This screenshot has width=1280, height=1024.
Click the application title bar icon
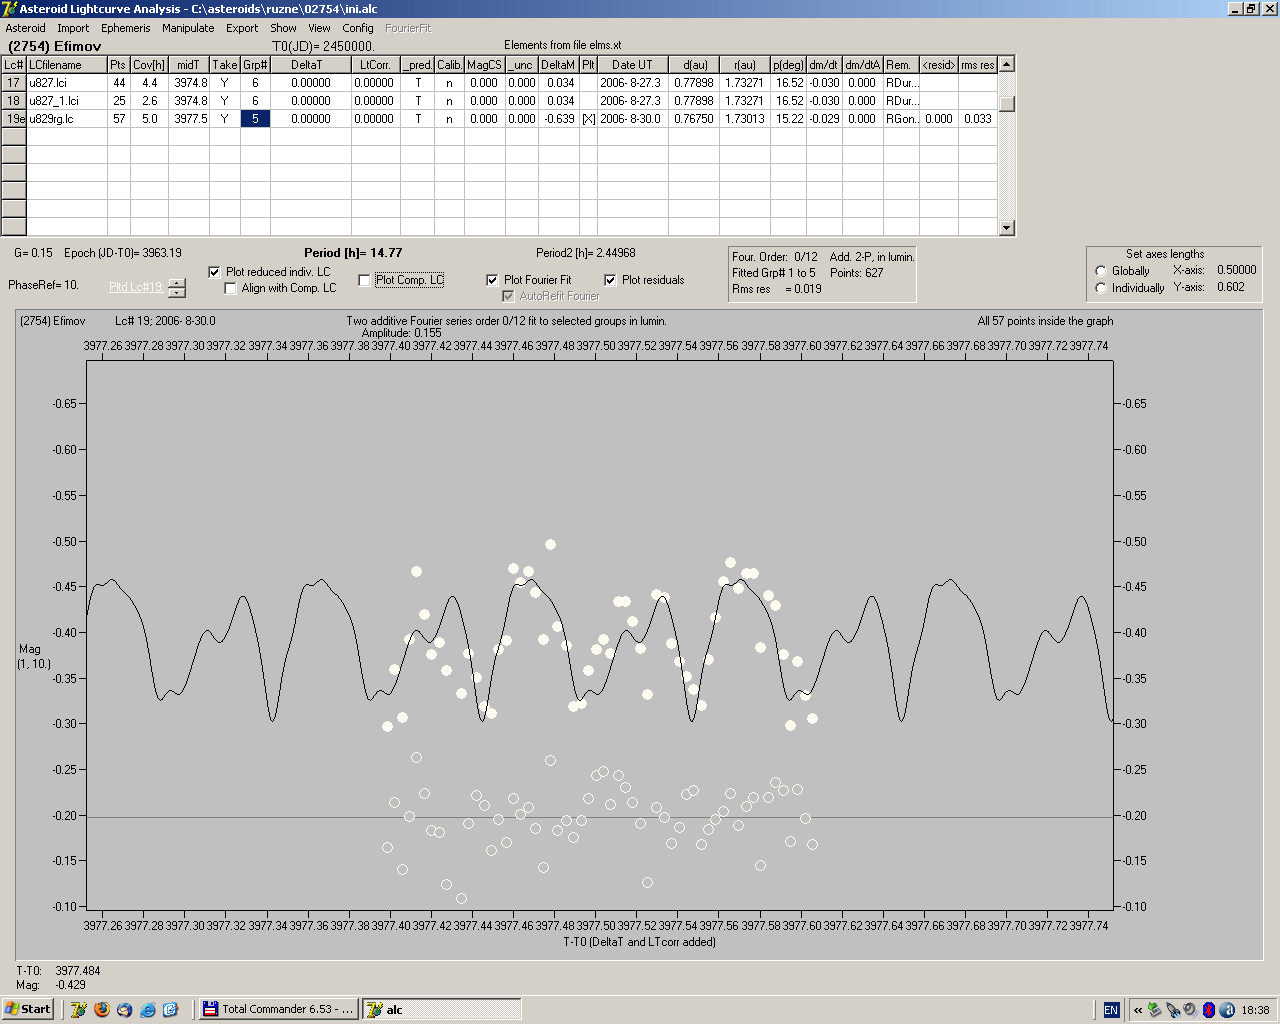point(9,9)
